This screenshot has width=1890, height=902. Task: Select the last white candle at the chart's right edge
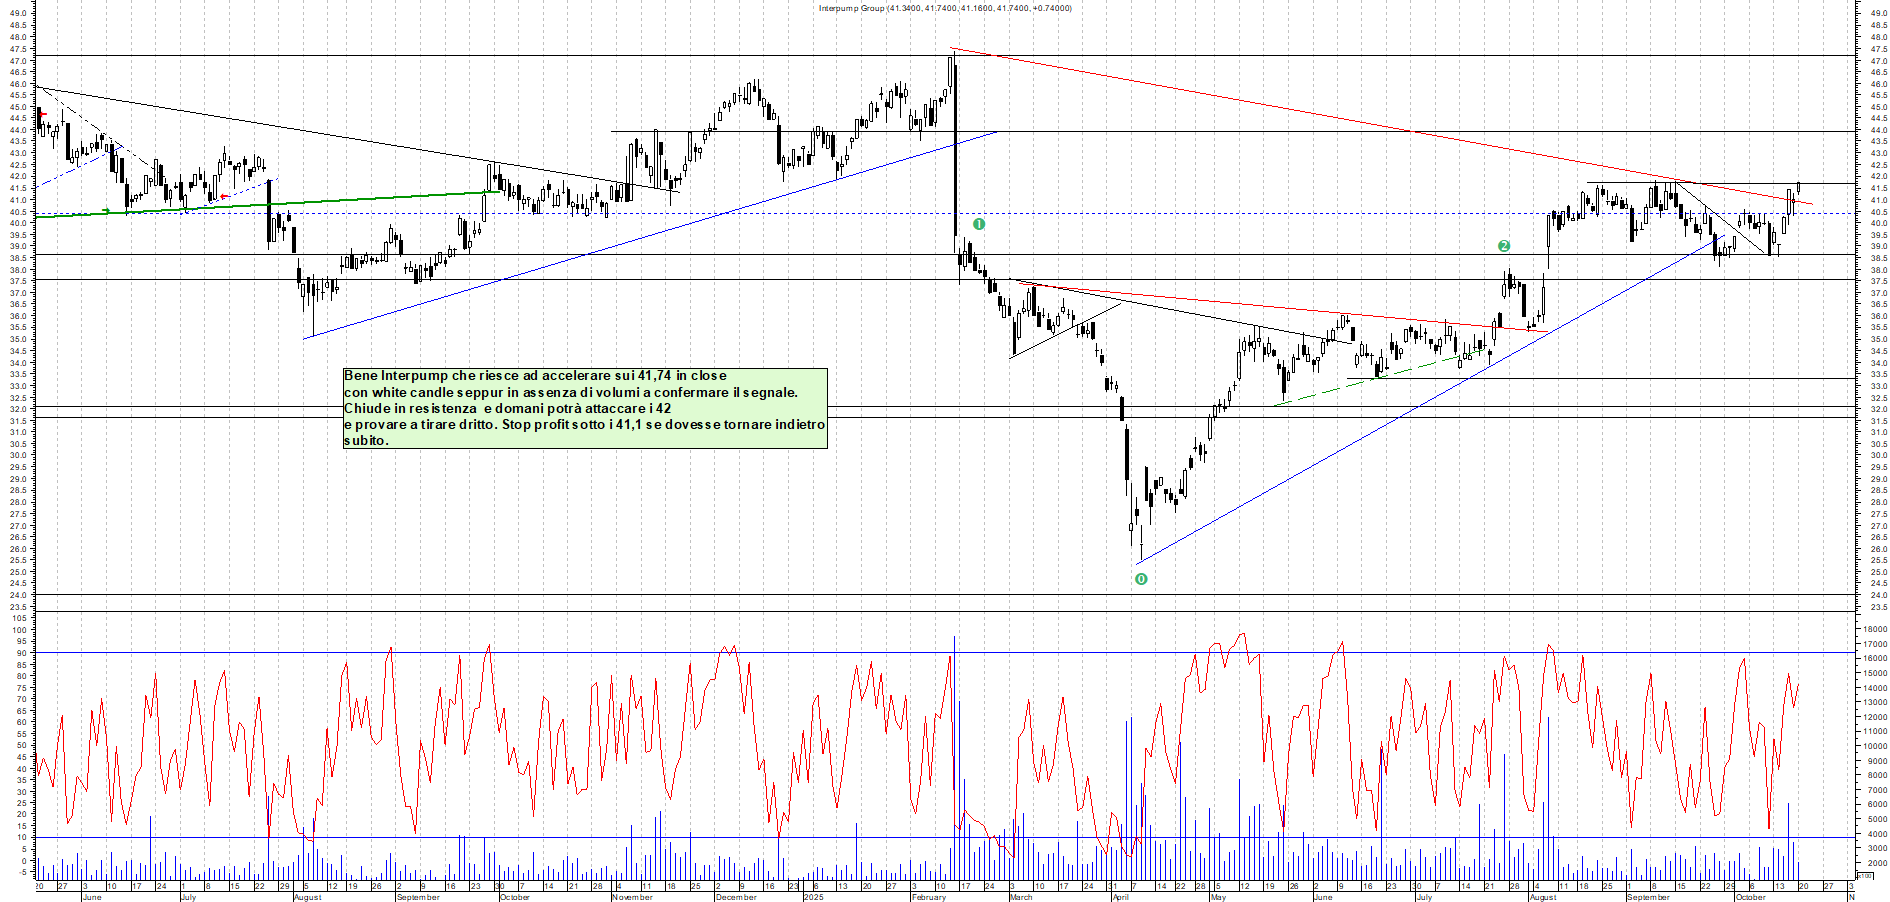click(x=1798, y=188)
